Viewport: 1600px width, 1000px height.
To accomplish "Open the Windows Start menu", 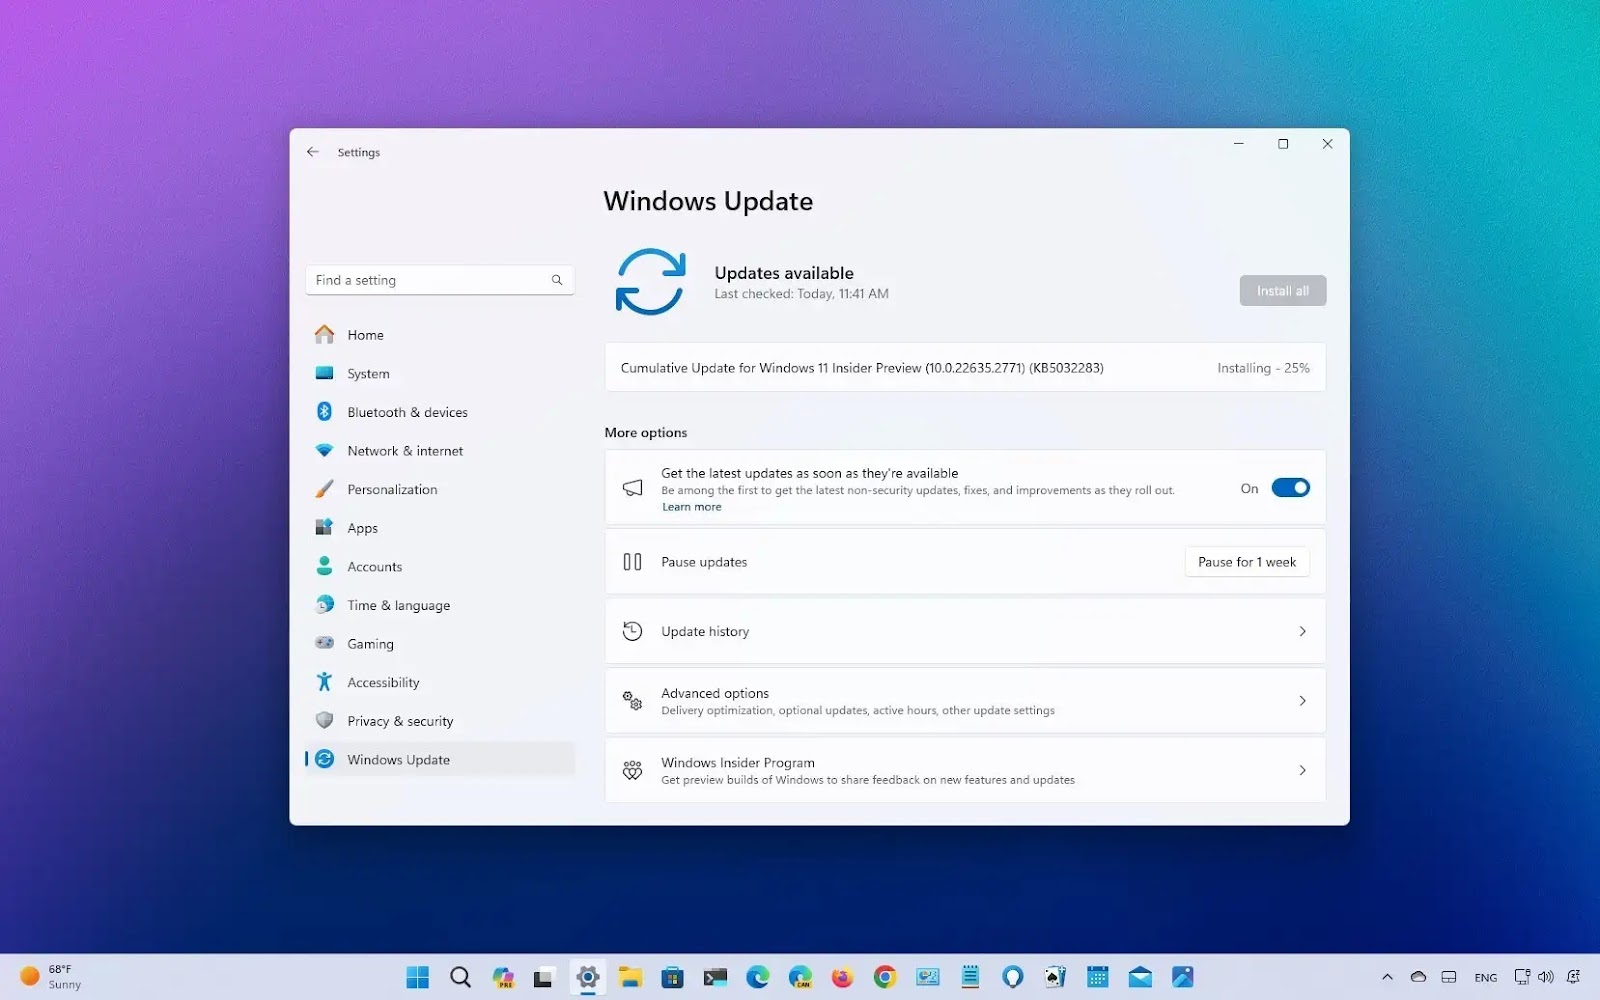I will click(x=418, y=977).
